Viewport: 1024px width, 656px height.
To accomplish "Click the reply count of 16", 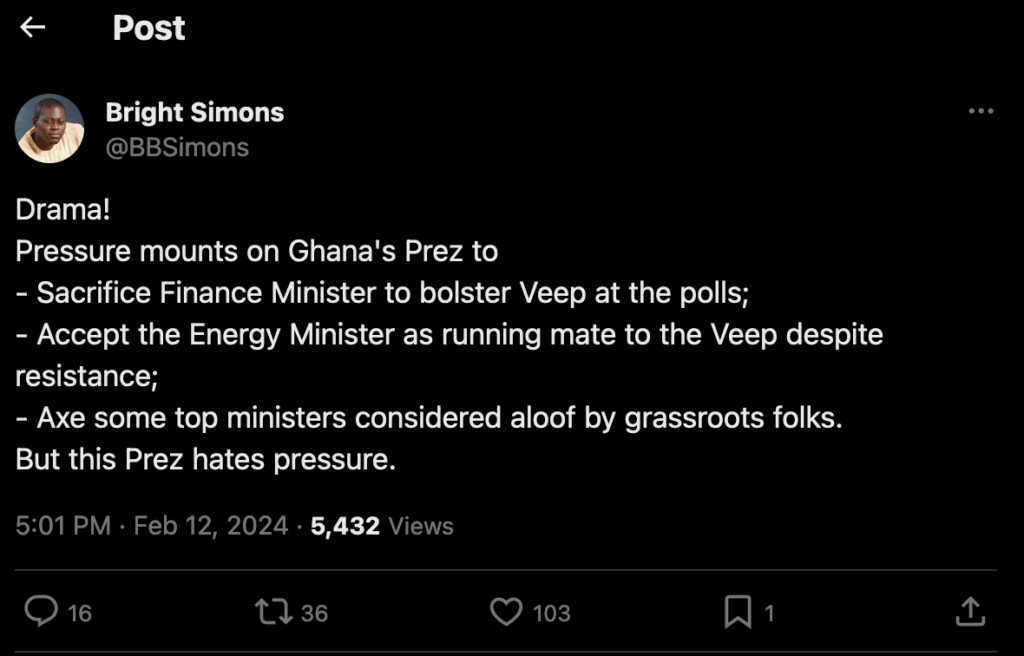I will coord(80,612).
